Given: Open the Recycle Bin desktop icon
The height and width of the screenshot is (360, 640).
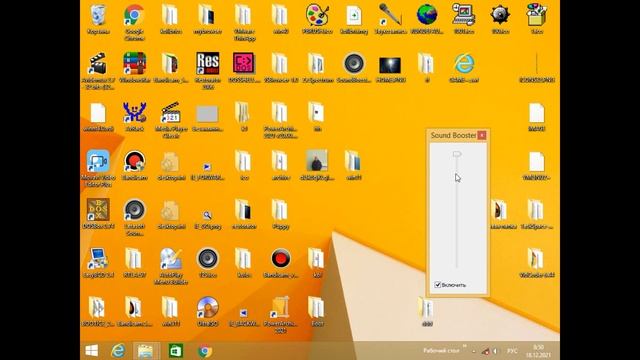Looking at the screenshot, I should click(98, 16).
